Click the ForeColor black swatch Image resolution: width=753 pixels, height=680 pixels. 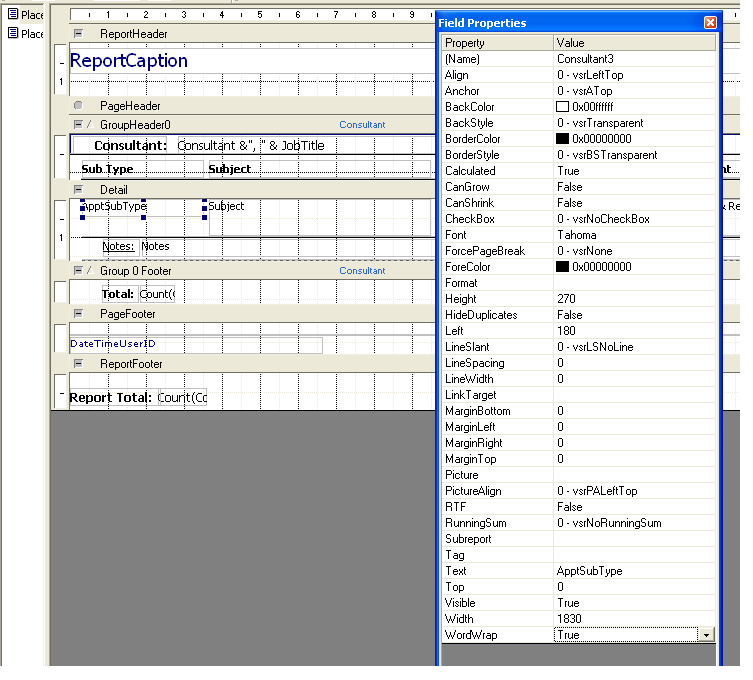(562, 267)
